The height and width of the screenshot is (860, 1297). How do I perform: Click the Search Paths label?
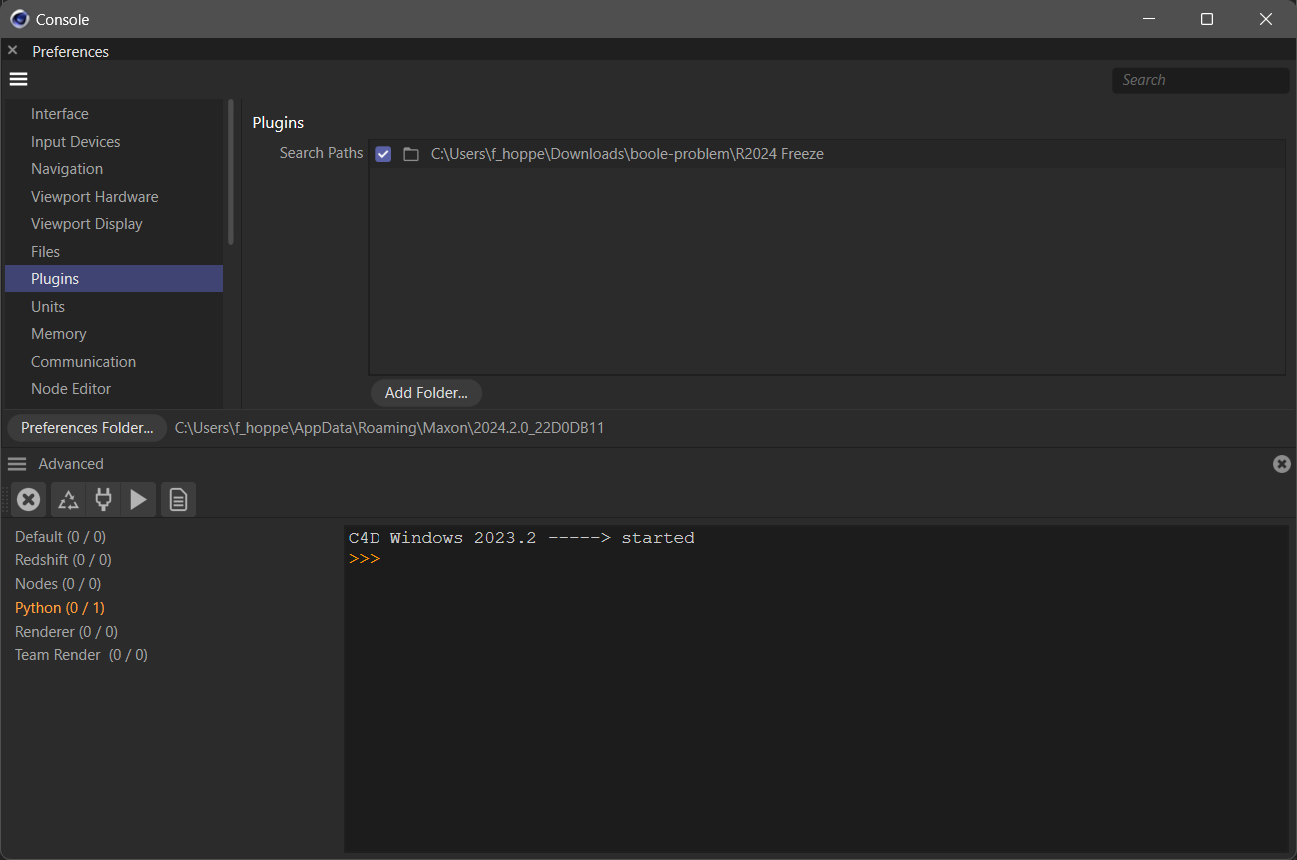[x=321, y=153]
